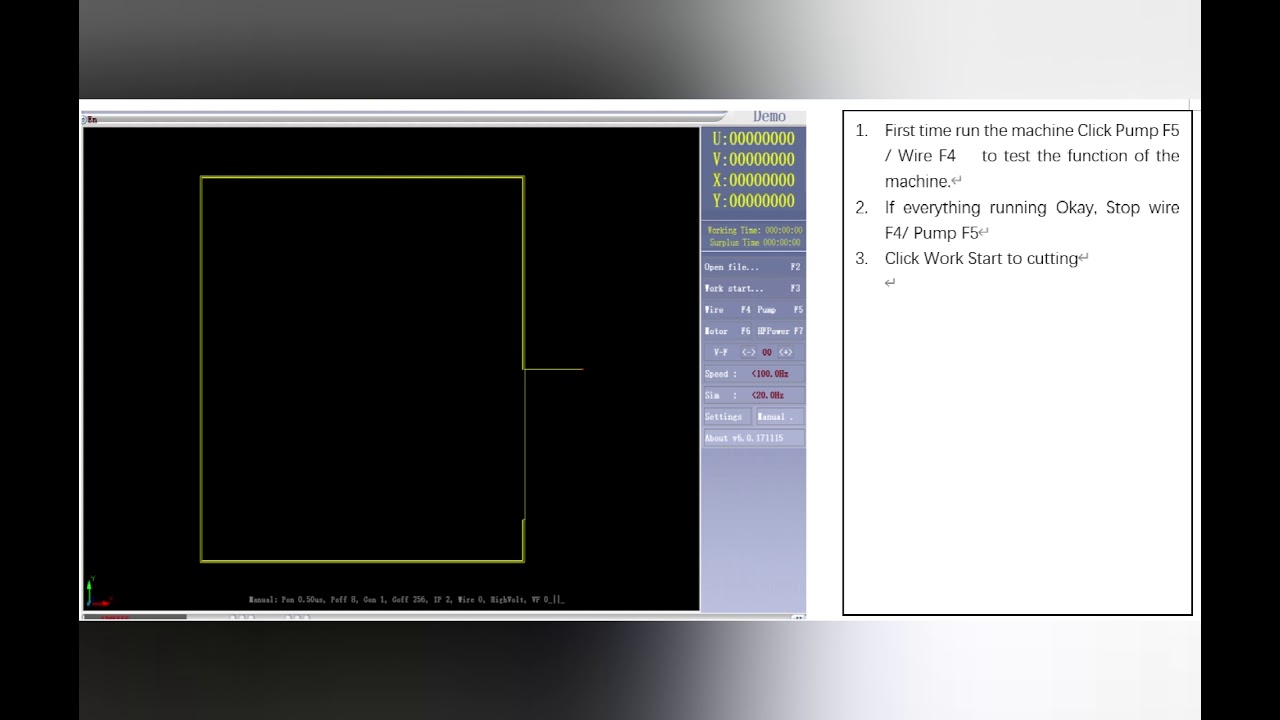Image resolution: width=1280 pixels, height=720 pixels.
Task: Click the Demo title label
Action: tap(769, 117)
